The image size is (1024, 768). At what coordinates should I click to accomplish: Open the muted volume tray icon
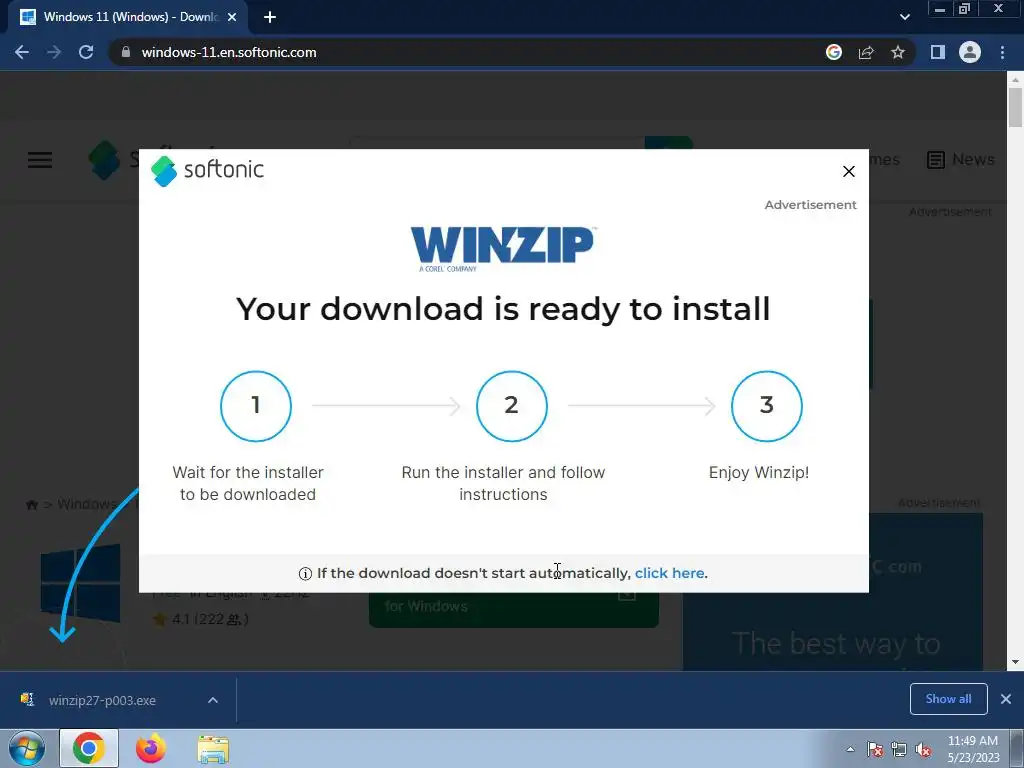coord(923,749)
